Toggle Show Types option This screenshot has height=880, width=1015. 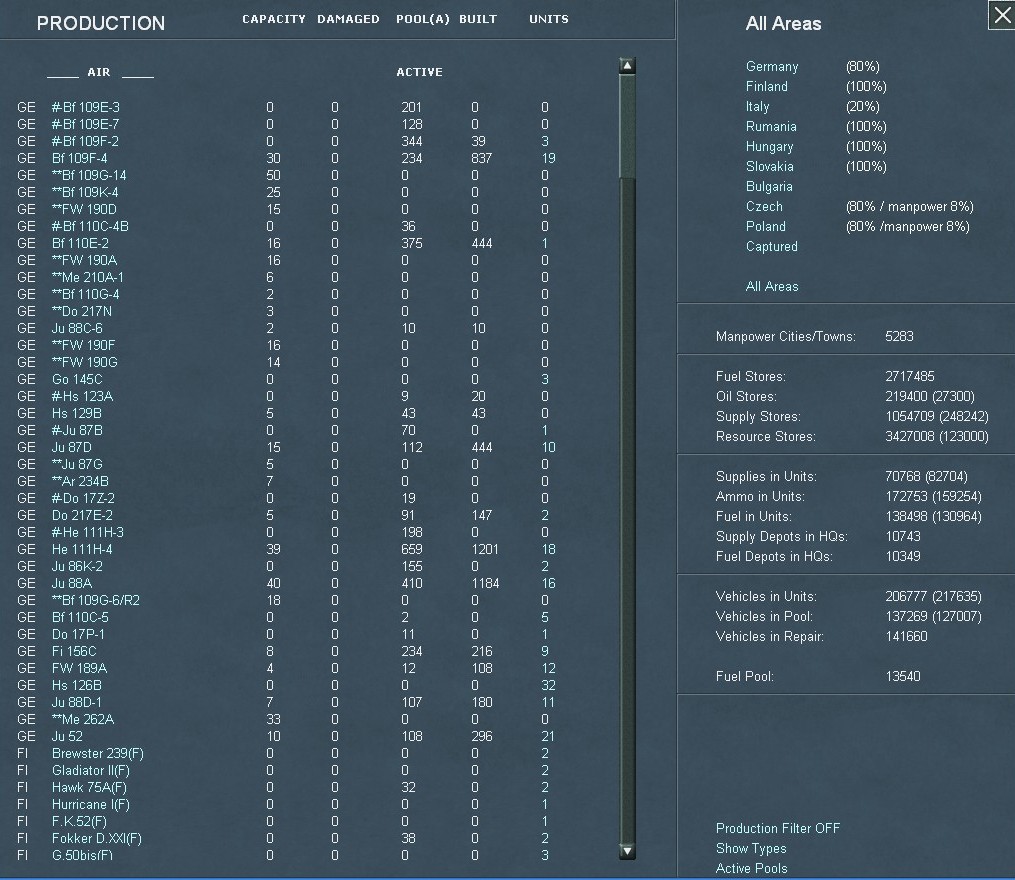(751, 848)
